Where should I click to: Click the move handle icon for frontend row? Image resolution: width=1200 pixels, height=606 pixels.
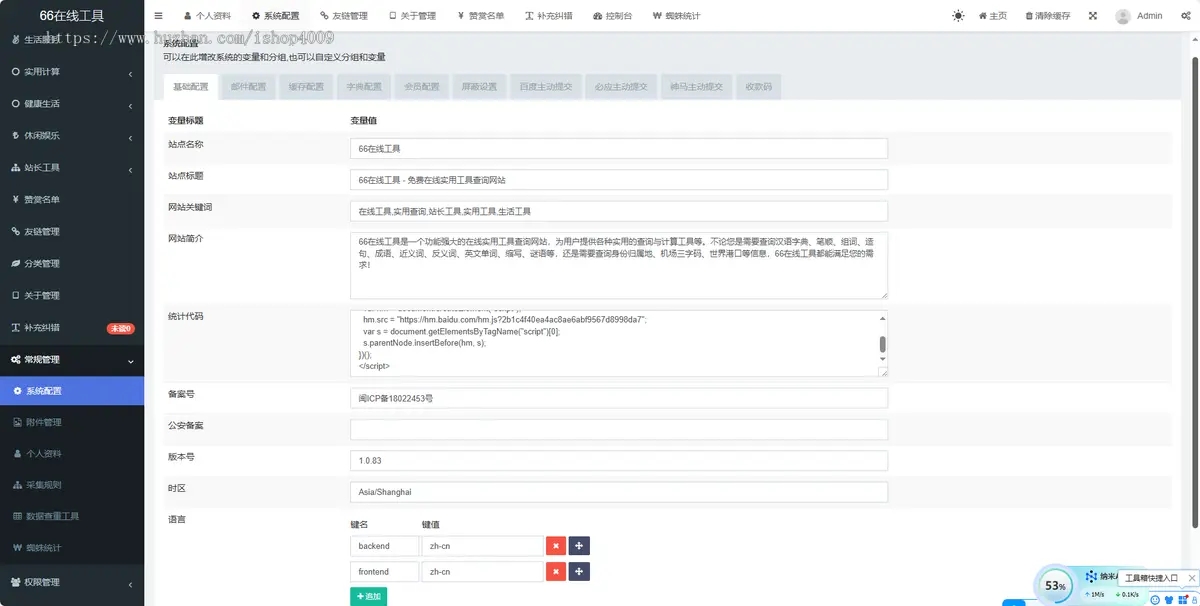click(x=579, y=571)
